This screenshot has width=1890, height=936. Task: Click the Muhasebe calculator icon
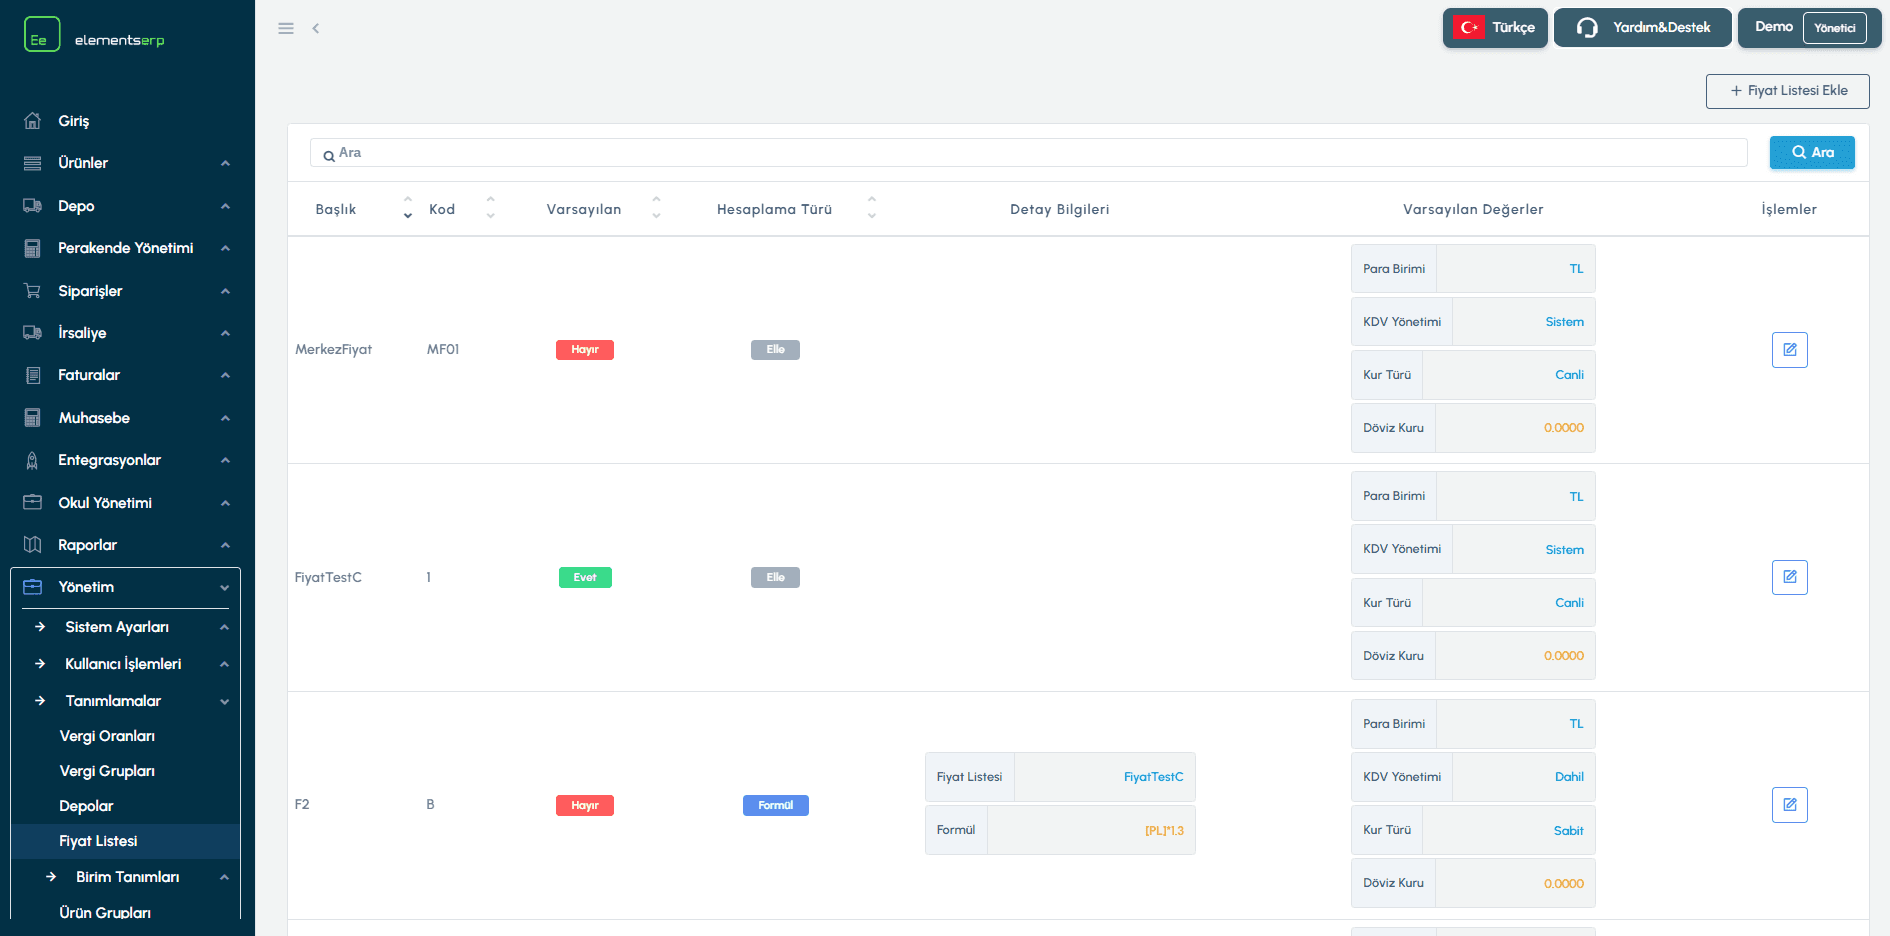(x=33, y=418)
